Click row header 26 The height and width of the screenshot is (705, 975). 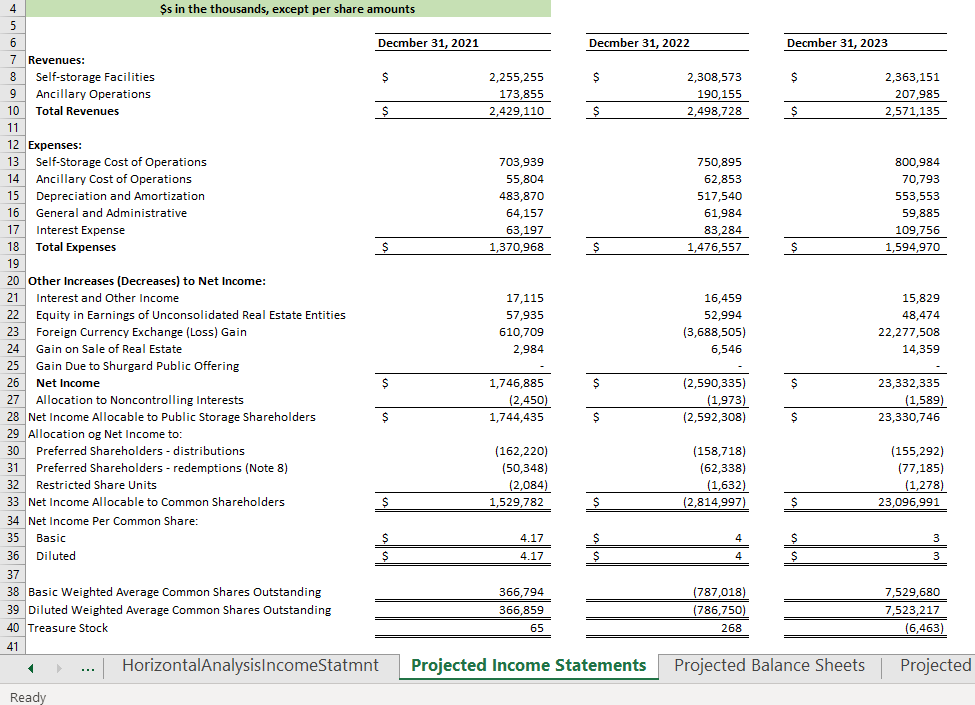[12, 382]
